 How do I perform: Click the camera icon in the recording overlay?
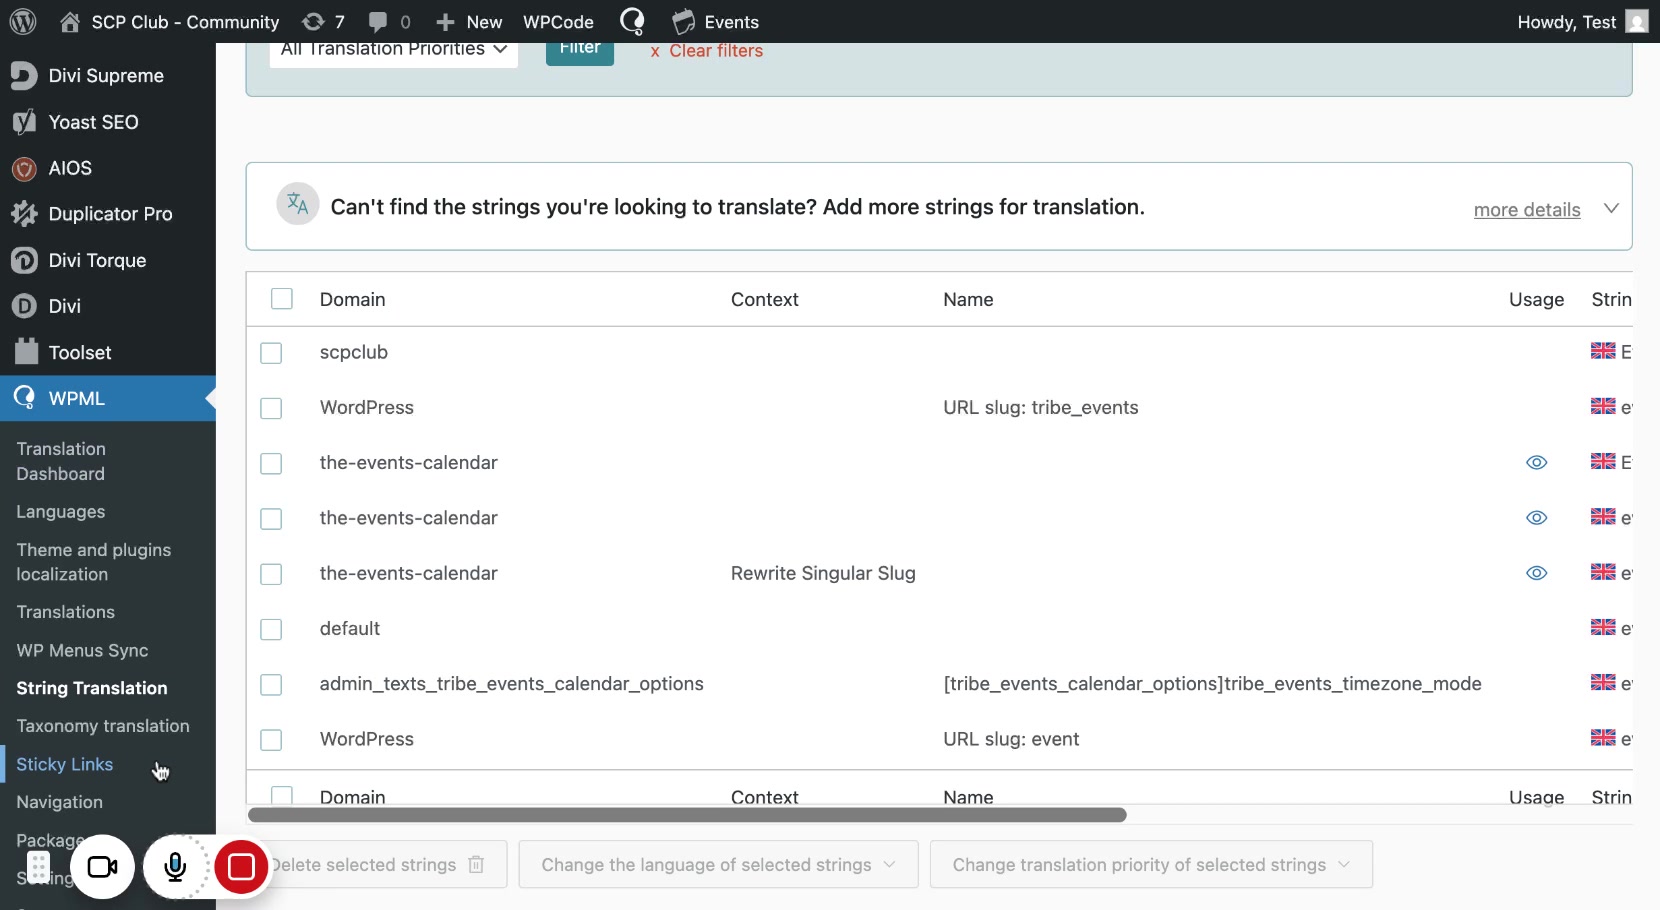pos(102,867)
